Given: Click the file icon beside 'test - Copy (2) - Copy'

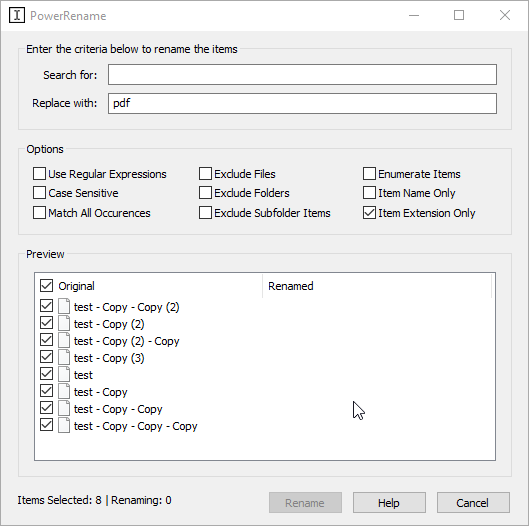Looking at the screenshot, I should (64, 340).
